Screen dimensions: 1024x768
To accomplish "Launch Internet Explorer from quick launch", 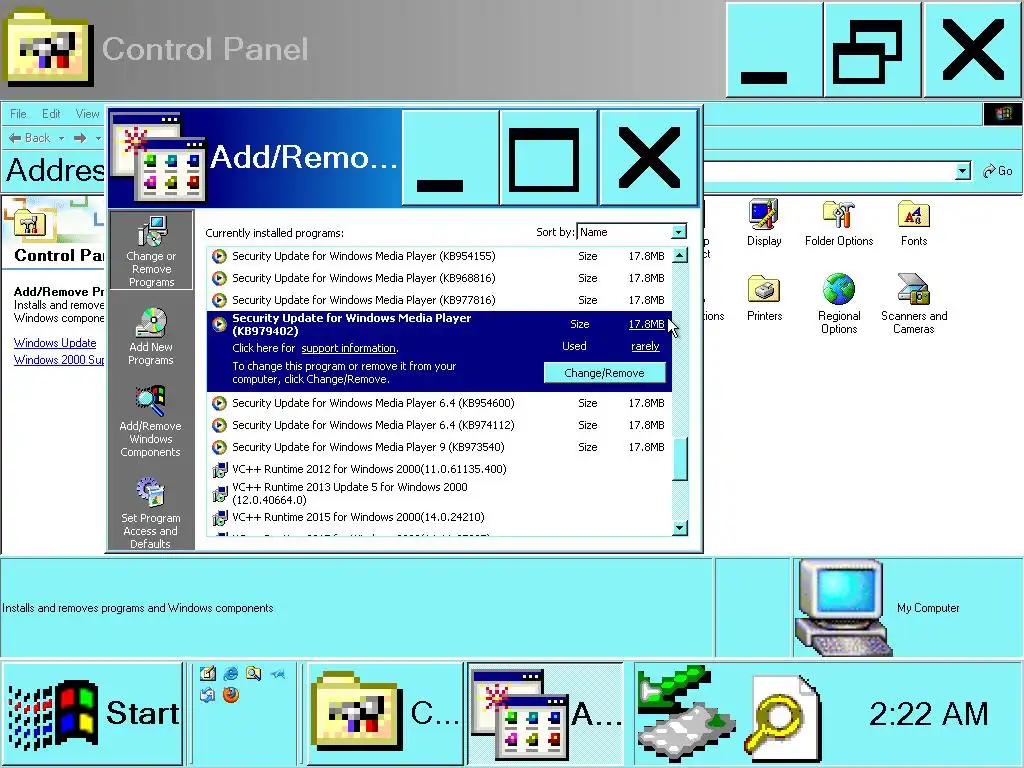I will (x=231, y=673).
